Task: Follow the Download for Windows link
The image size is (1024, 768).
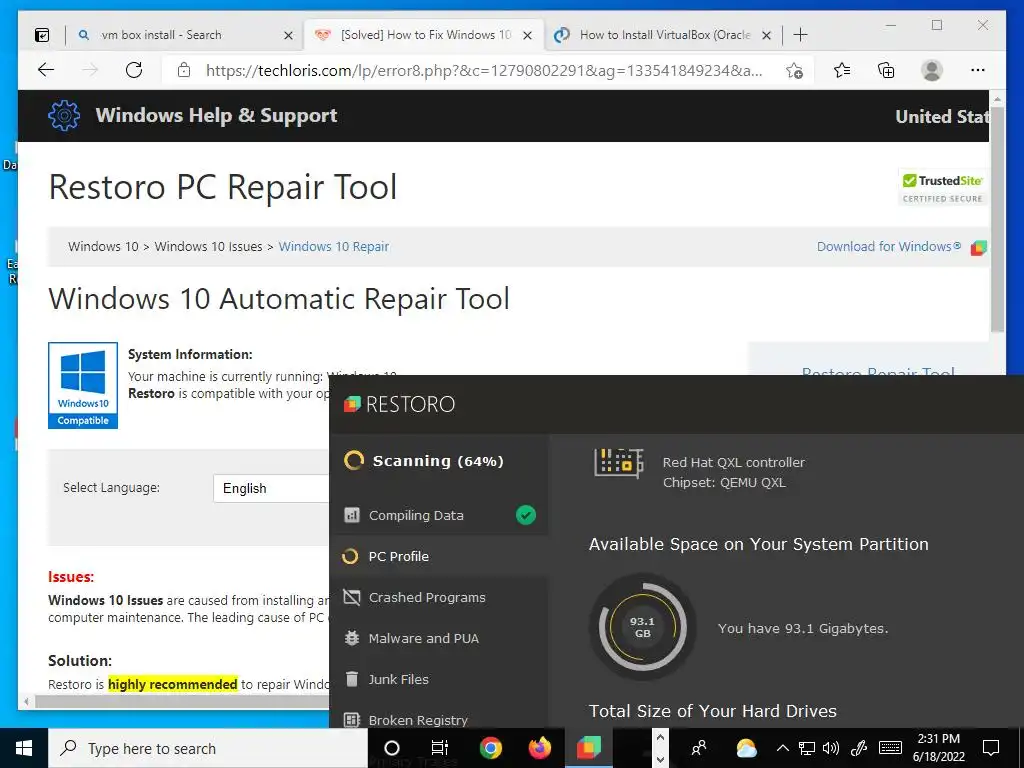Action: [889, 247]
